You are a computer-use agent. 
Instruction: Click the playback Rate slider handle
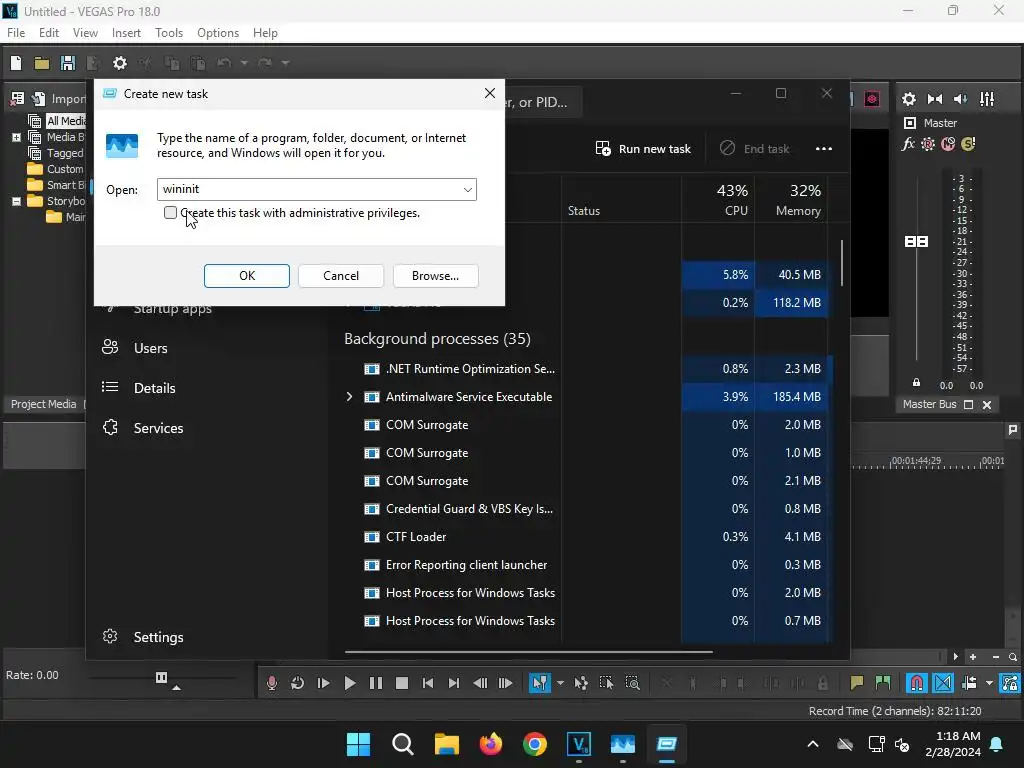click(161, 677)
